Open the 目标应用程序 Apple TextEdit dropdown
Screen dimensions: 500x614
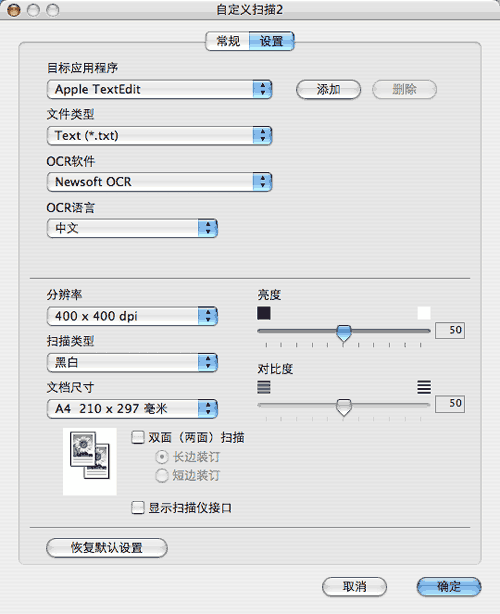coord(159,89)
